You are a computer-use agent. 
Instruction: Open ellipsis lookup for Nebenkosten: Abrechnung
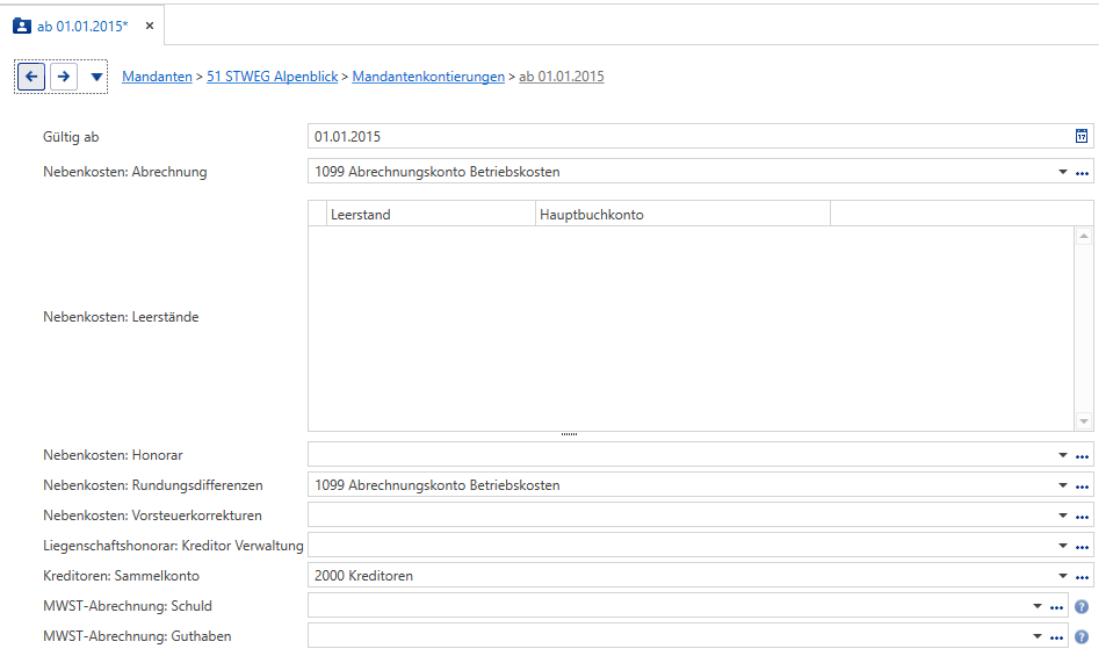[1082, 172]
